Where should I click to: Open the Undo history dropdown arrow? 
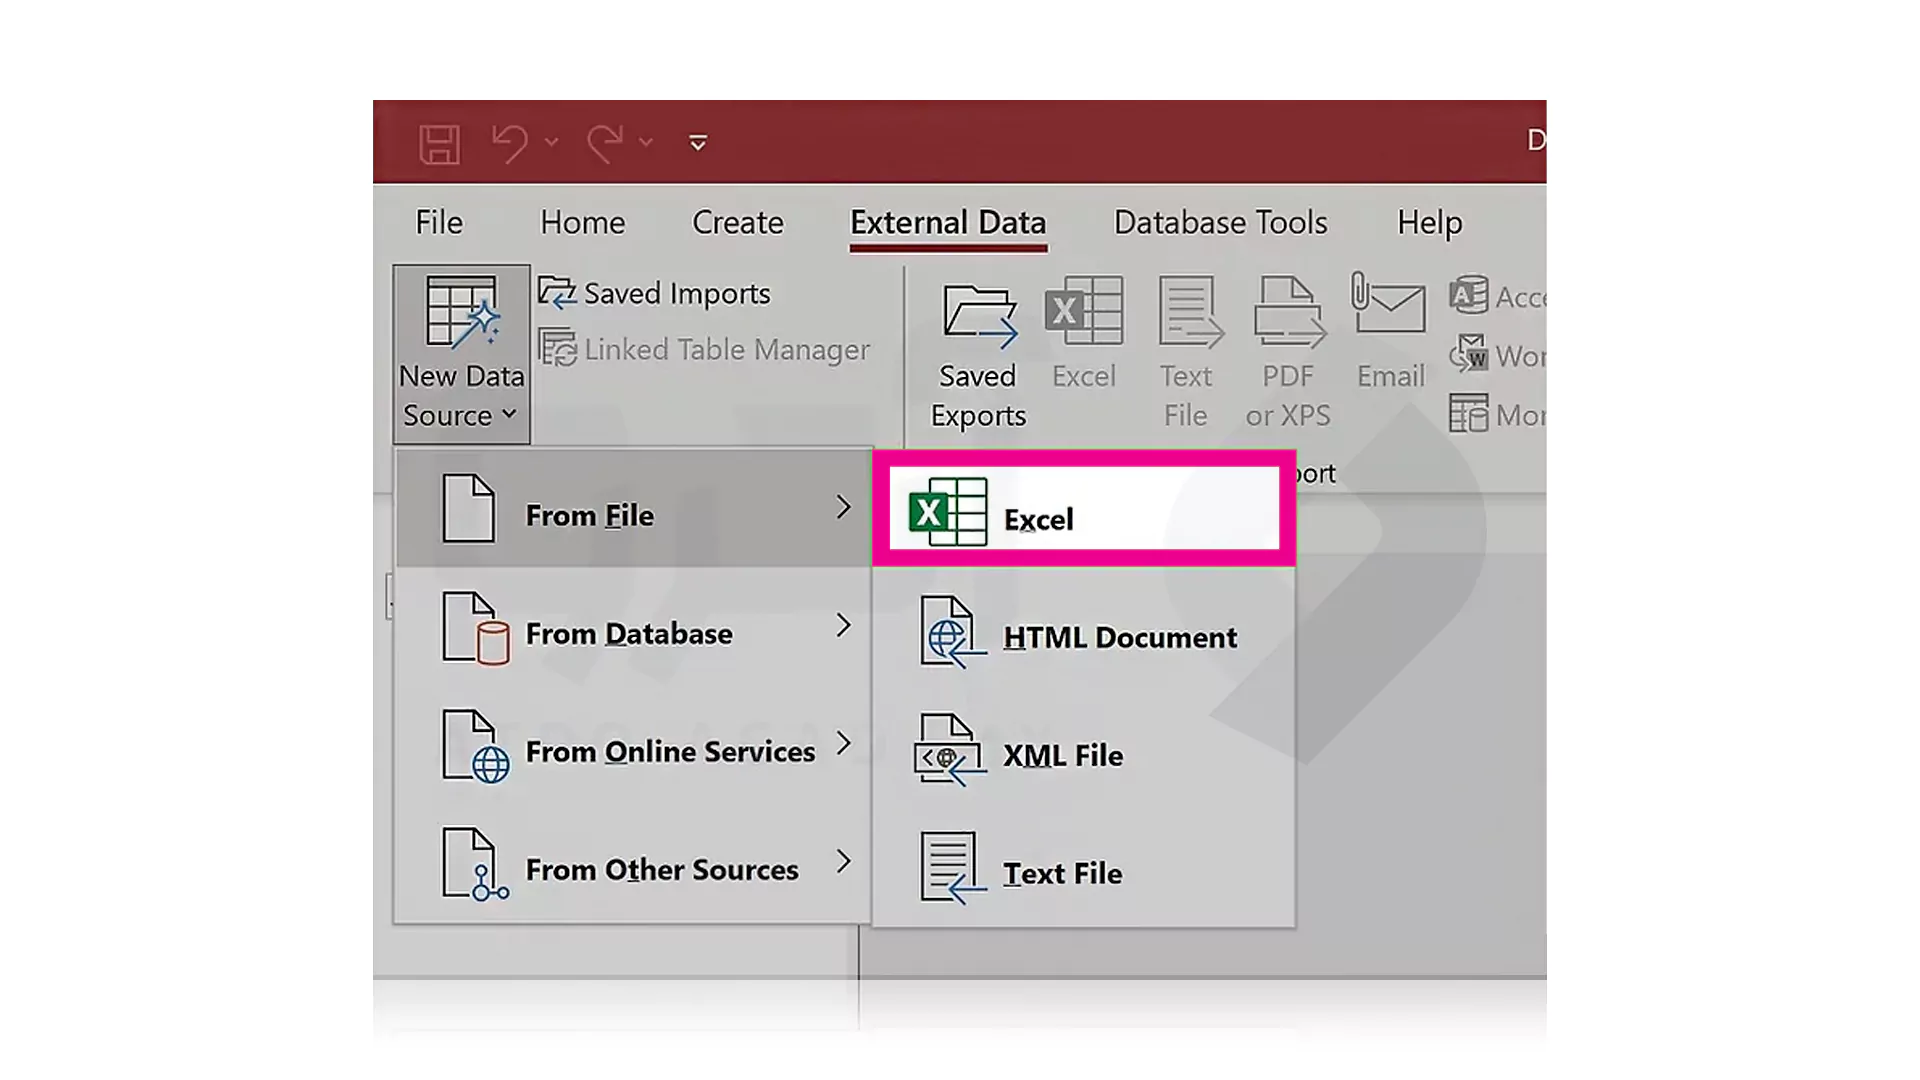tap(551, 143)
